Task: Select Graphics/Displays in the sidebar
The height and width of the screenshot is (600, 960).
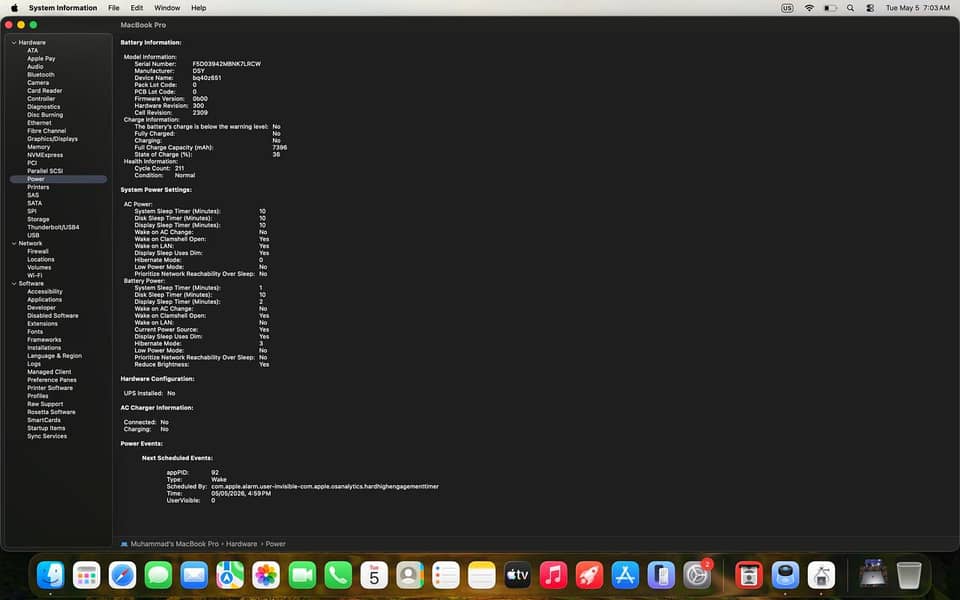Action: (53, 139)
